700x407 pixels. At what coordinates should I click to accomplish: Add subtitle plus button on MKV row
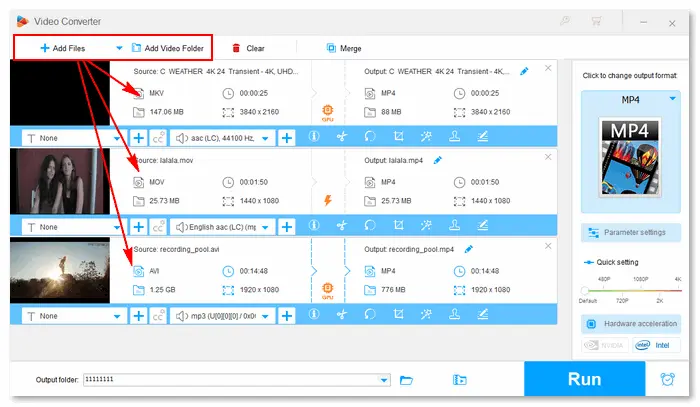point(139,138)
